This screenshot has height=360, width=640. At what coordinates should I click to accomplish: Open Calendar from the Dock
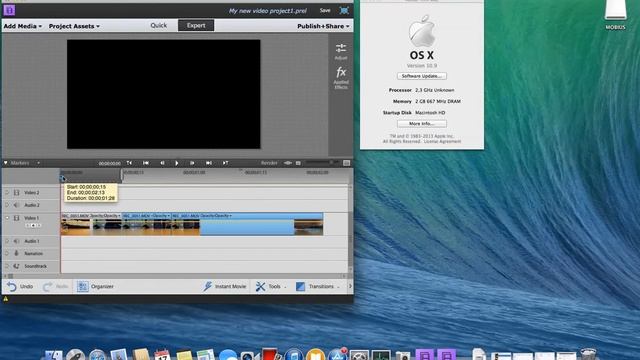point(162,354)
